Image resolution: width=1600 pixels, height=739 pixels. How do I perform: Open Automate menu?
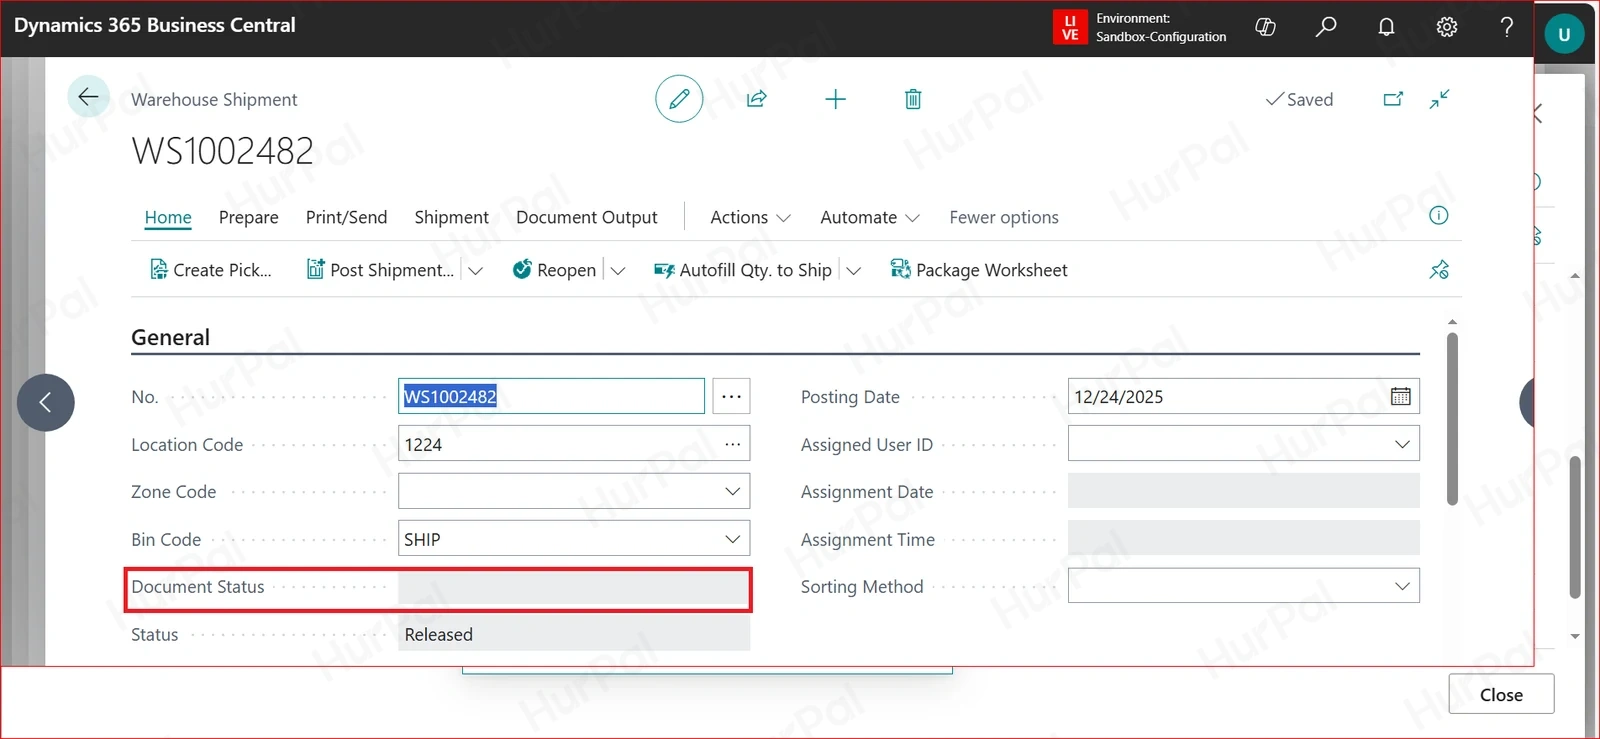pos(869,217)
